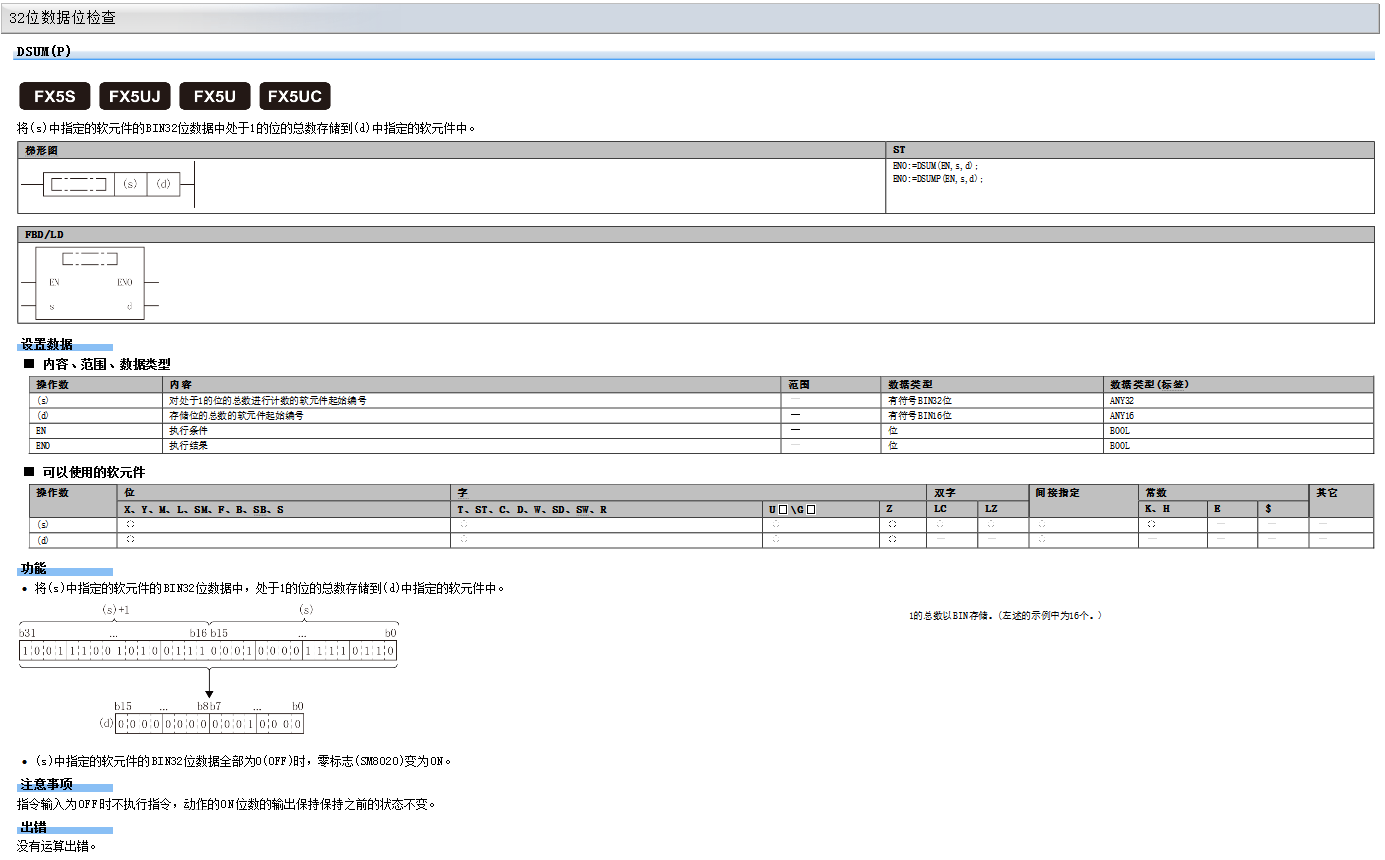1385x860 pixels.
Task: Click the (s) operand in ladder diagram
Action: 130,184
